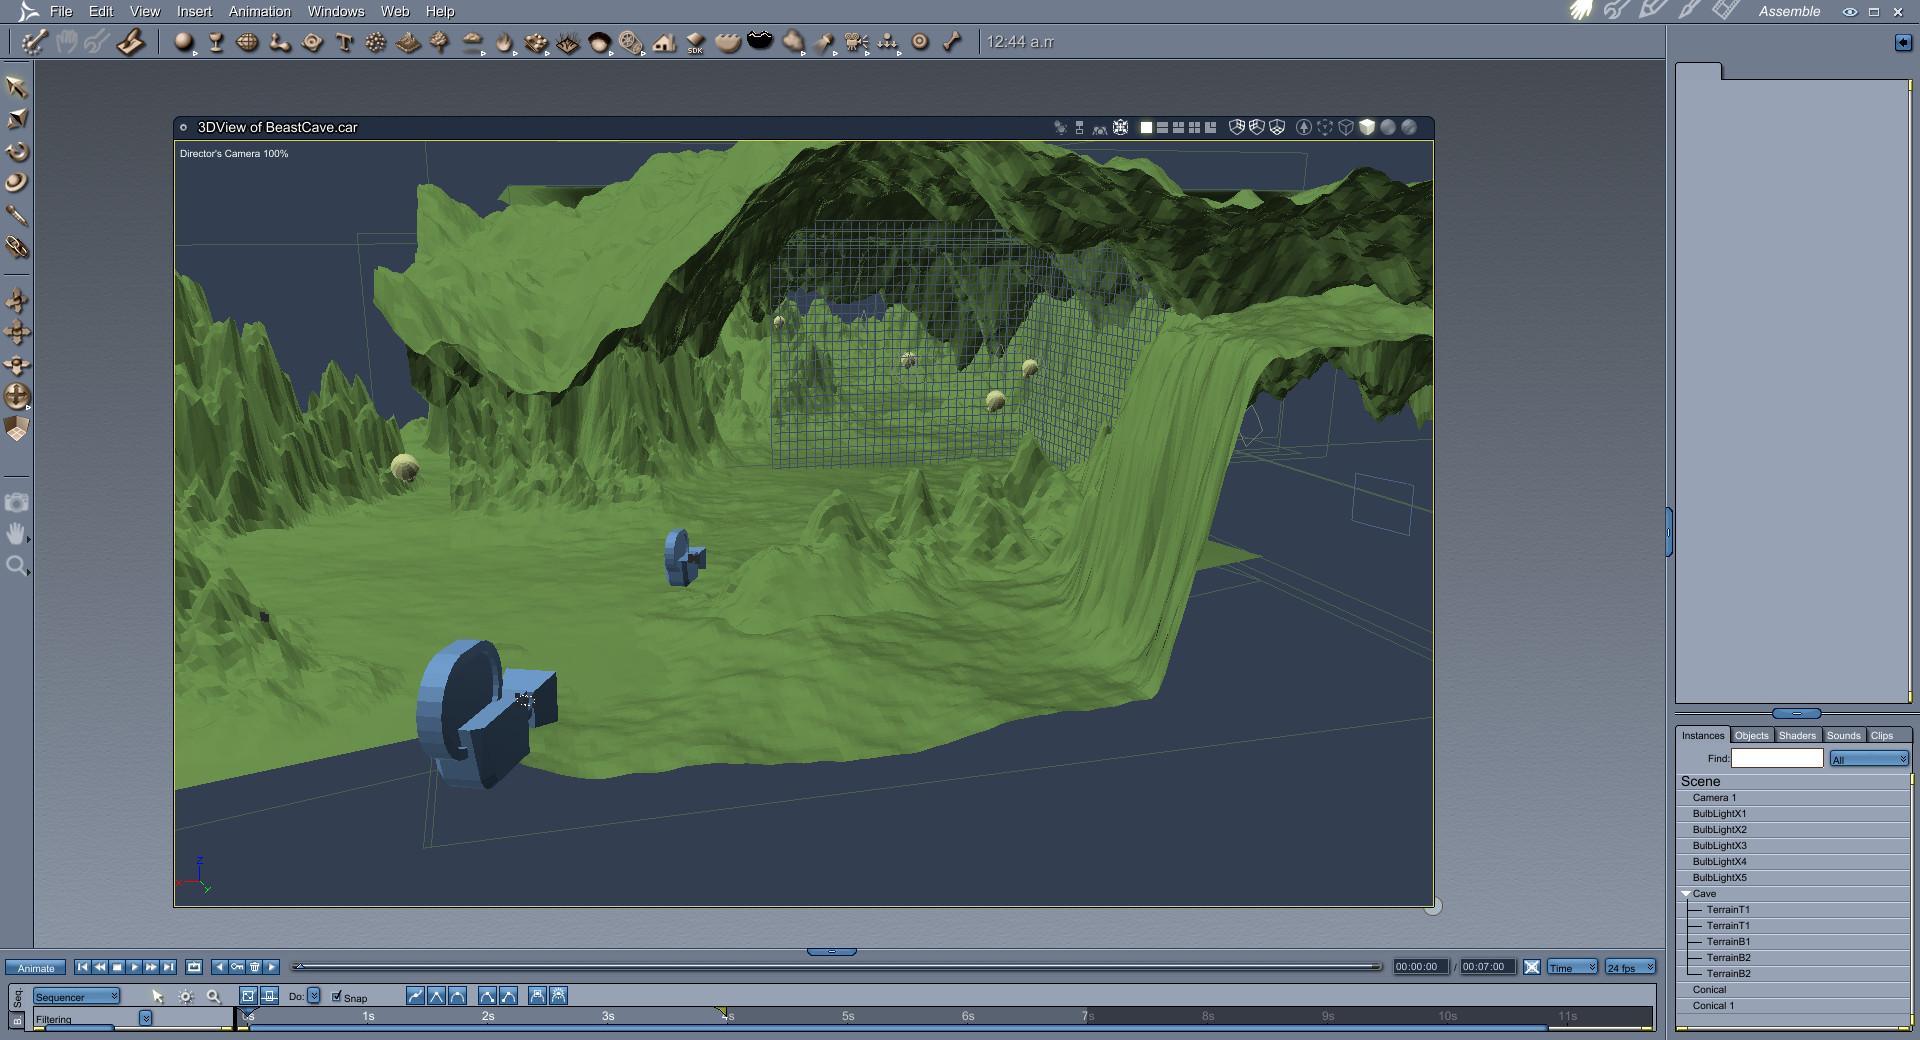Open the Animation menu
The height and width of the screenshot is (1040, 1920).
(259, 11)
